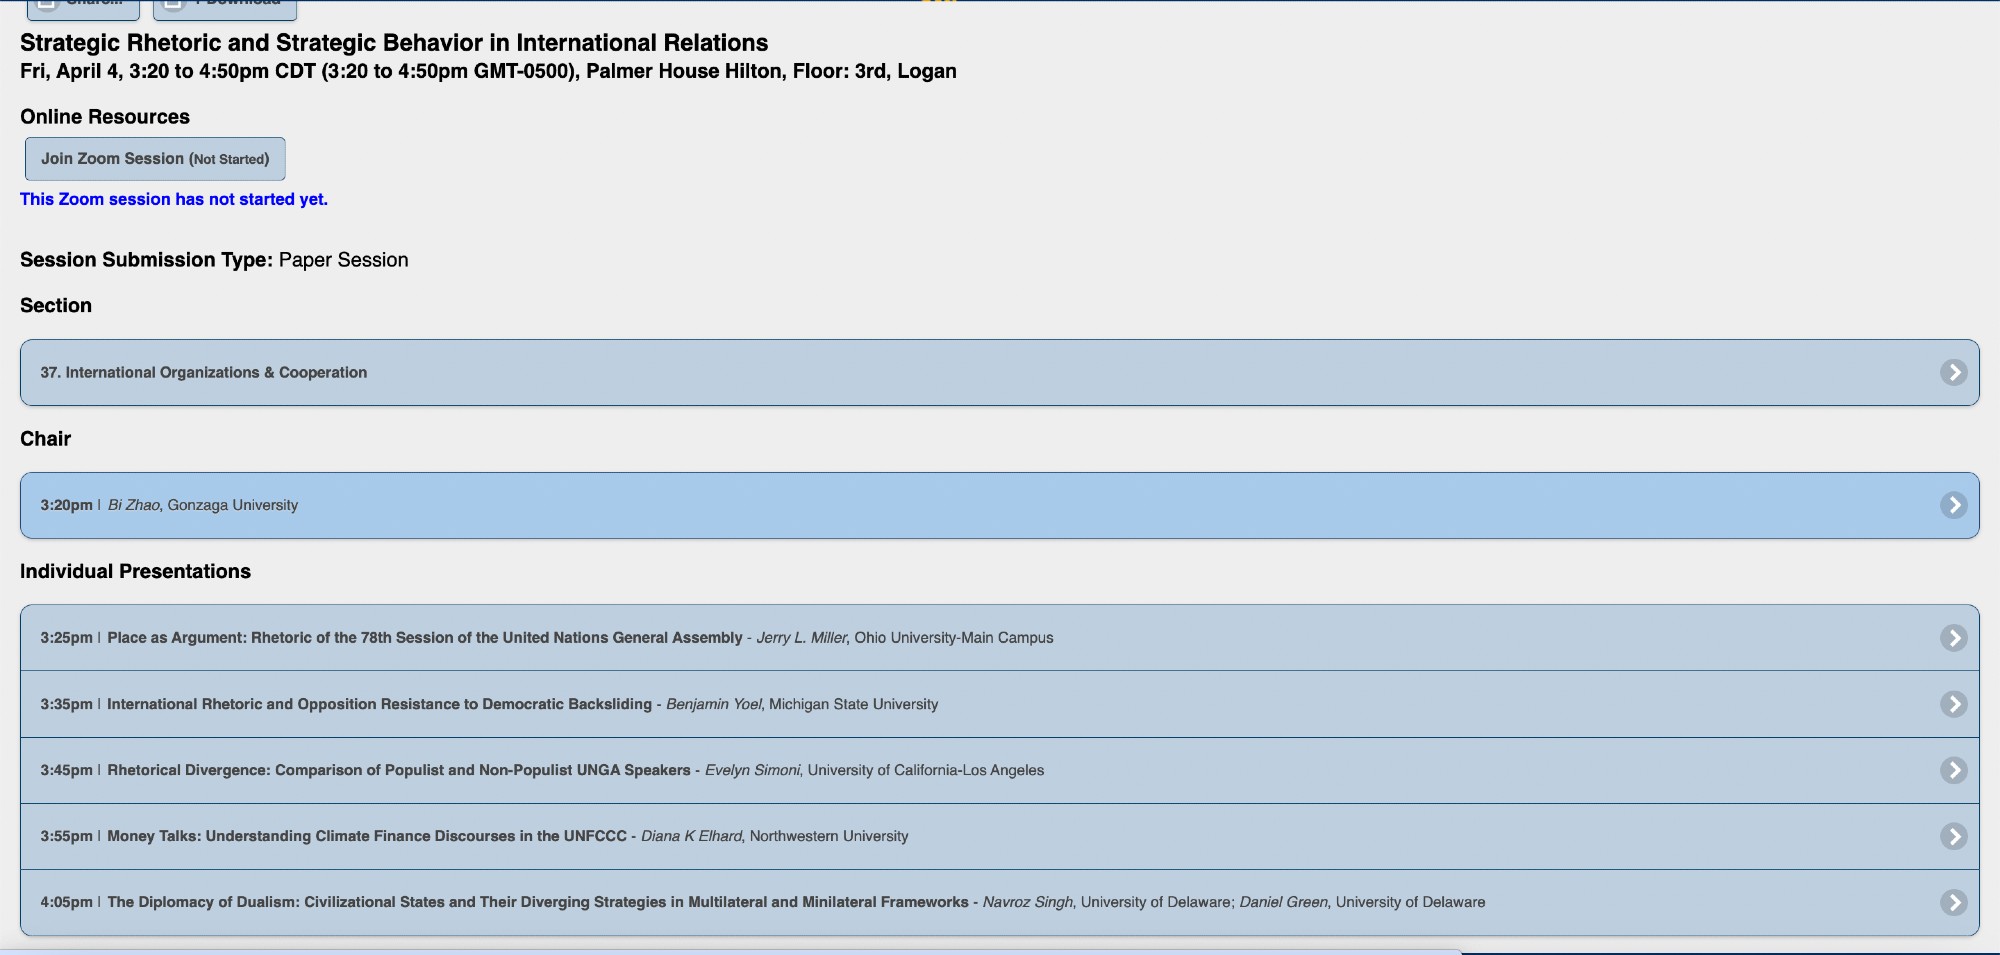Open International Rhetoric and Opposition Resistance paper

[x=379, y=704]
